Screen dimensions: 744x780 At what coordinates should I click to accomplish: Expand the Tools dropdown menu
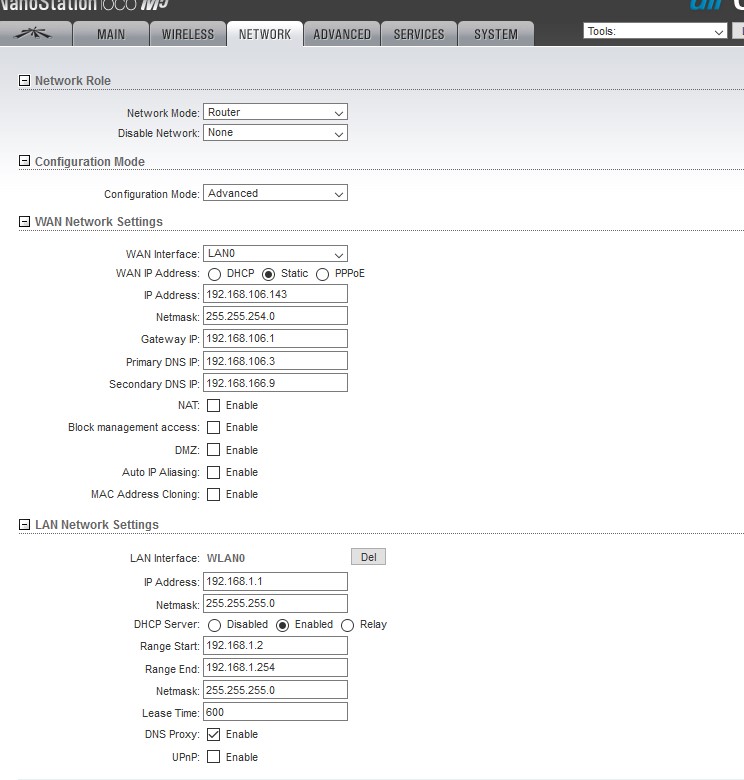655,32
